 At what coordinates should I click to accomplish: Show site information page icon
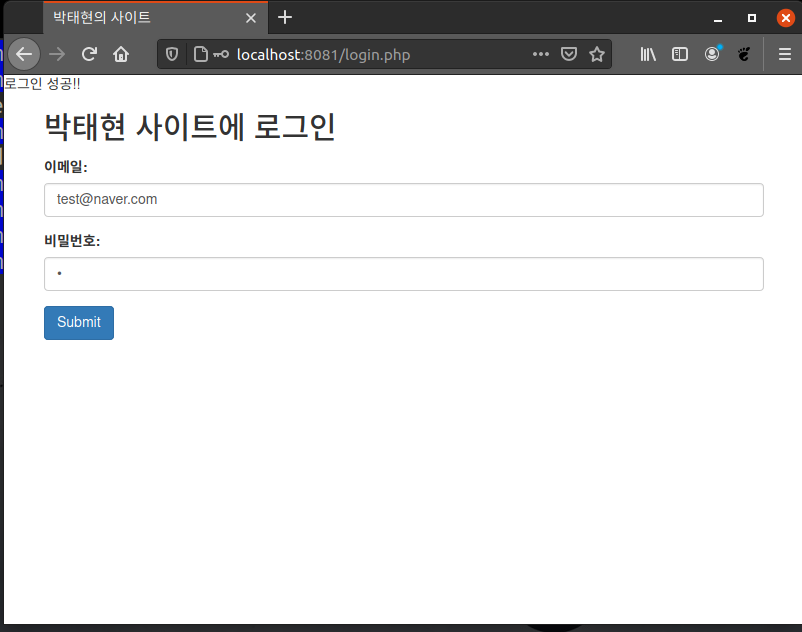(200, 54)
